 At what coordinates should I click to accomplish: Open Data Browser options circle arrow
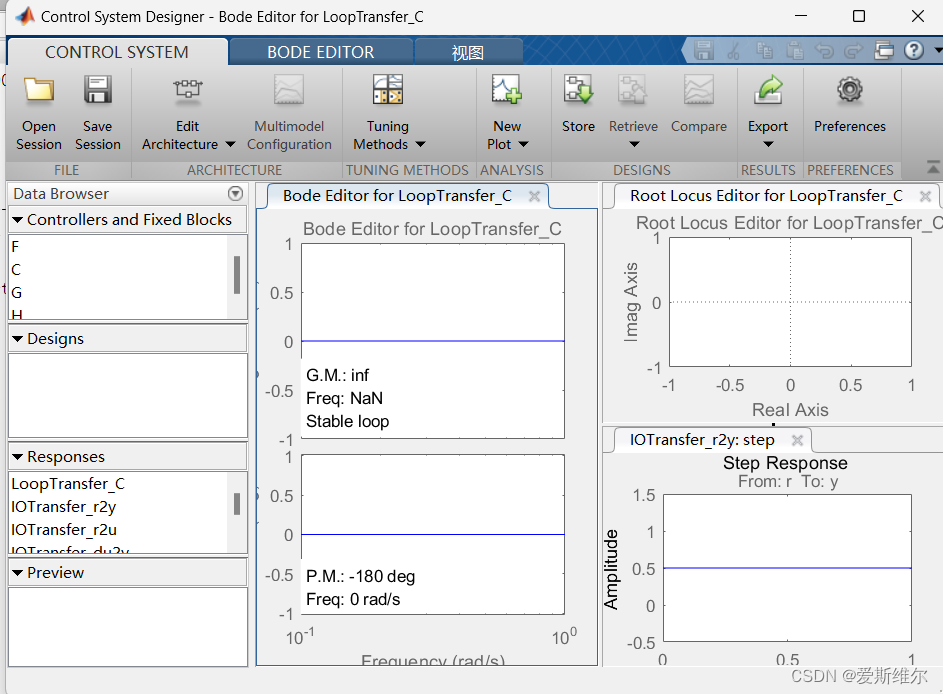236,193
